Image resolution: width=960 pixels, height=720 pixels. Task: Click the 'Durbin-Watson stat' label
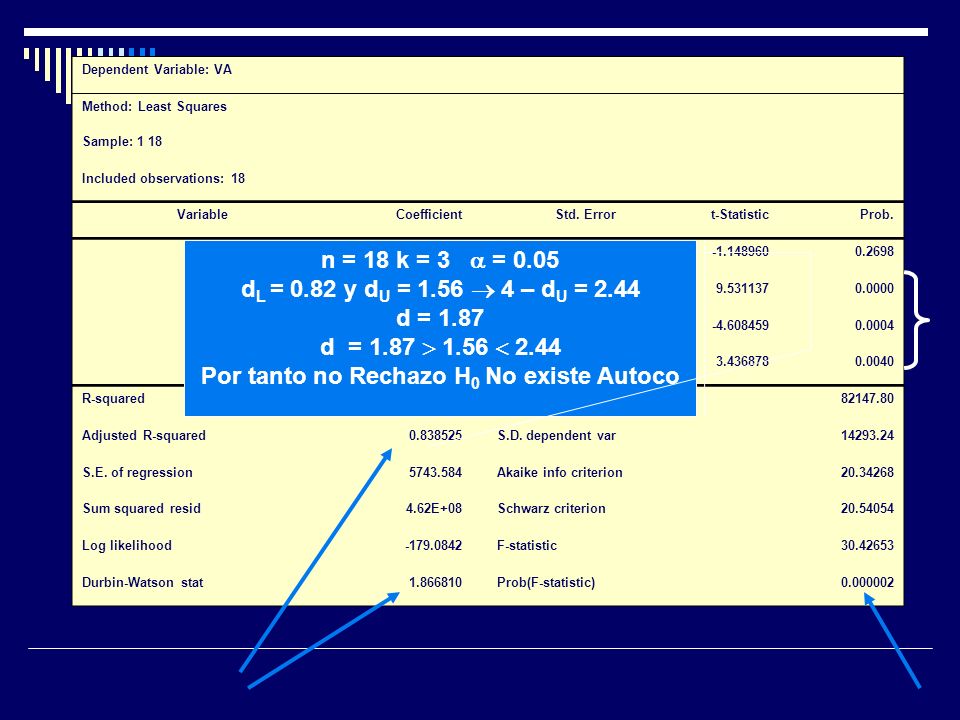[143, 582]
